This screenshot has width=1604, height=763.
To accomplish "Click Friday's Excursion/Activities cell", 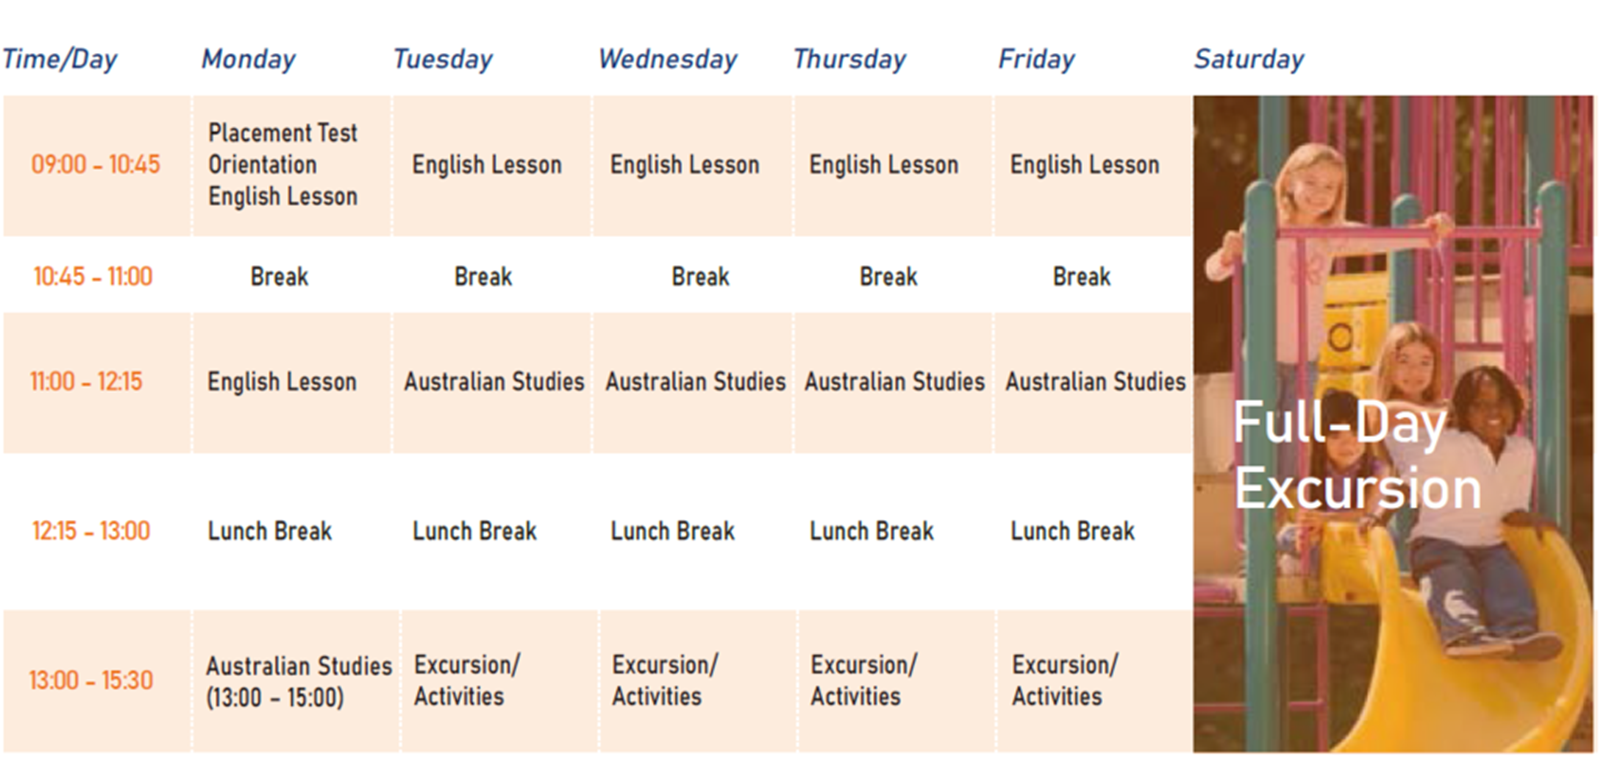I will [x=1064, y=680].
